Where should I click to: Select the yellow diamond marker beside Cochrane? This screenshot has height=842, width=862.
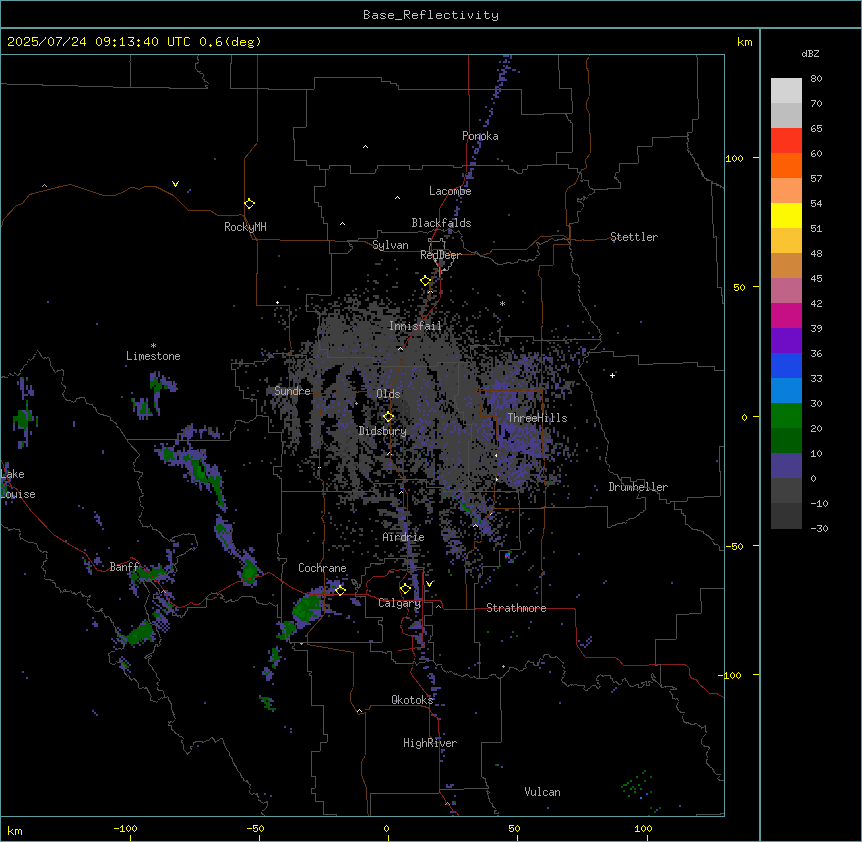[x=340, y=590]
